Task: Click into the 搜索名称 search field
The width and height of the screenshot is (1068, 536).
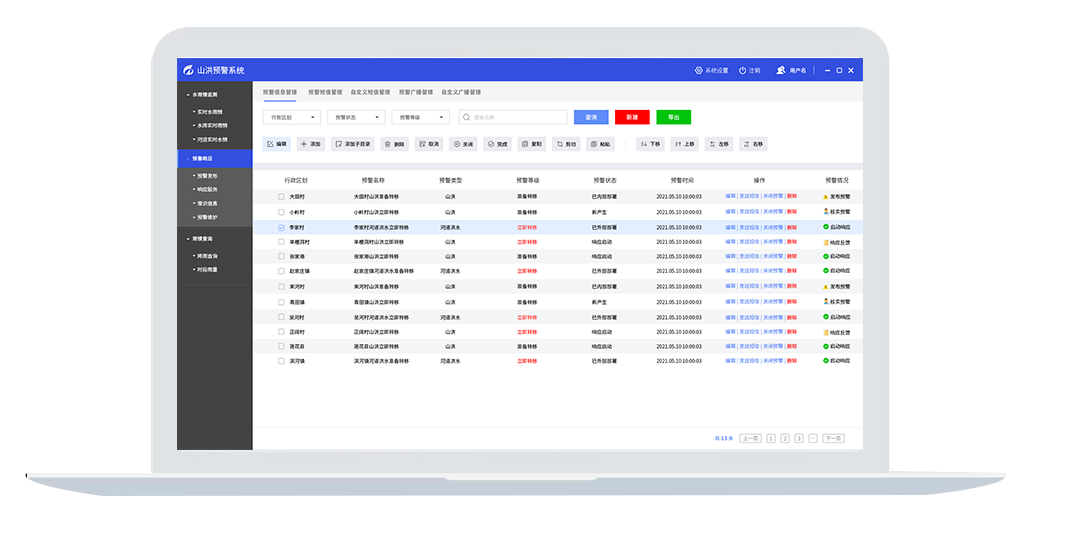Action: point(517,117)
